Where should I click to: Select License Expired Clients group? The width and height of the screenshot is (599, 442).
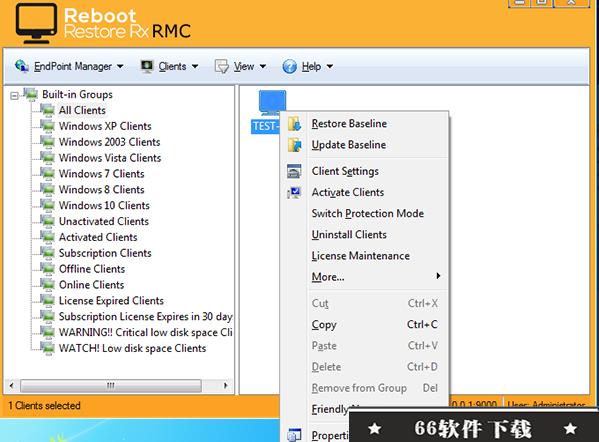click(x=111, y=301)
